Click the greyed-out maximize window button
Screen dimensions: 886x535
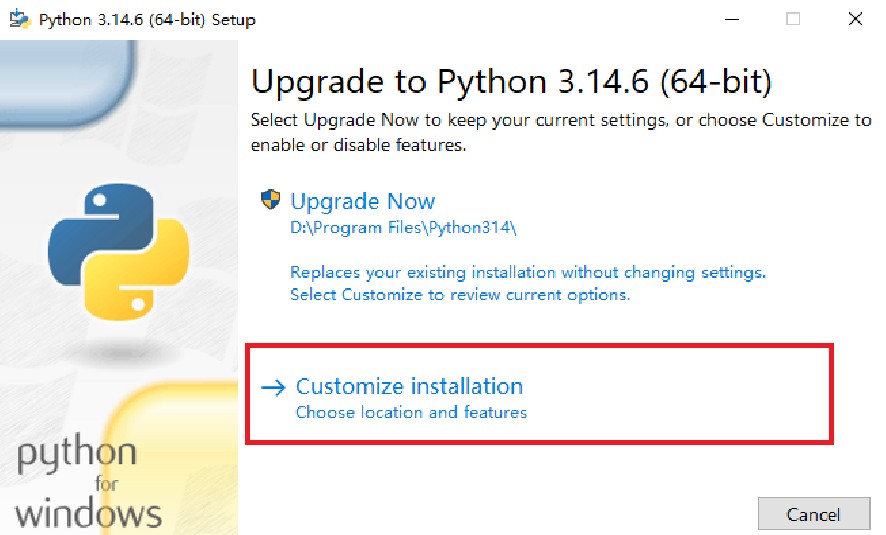click(793, 19)
